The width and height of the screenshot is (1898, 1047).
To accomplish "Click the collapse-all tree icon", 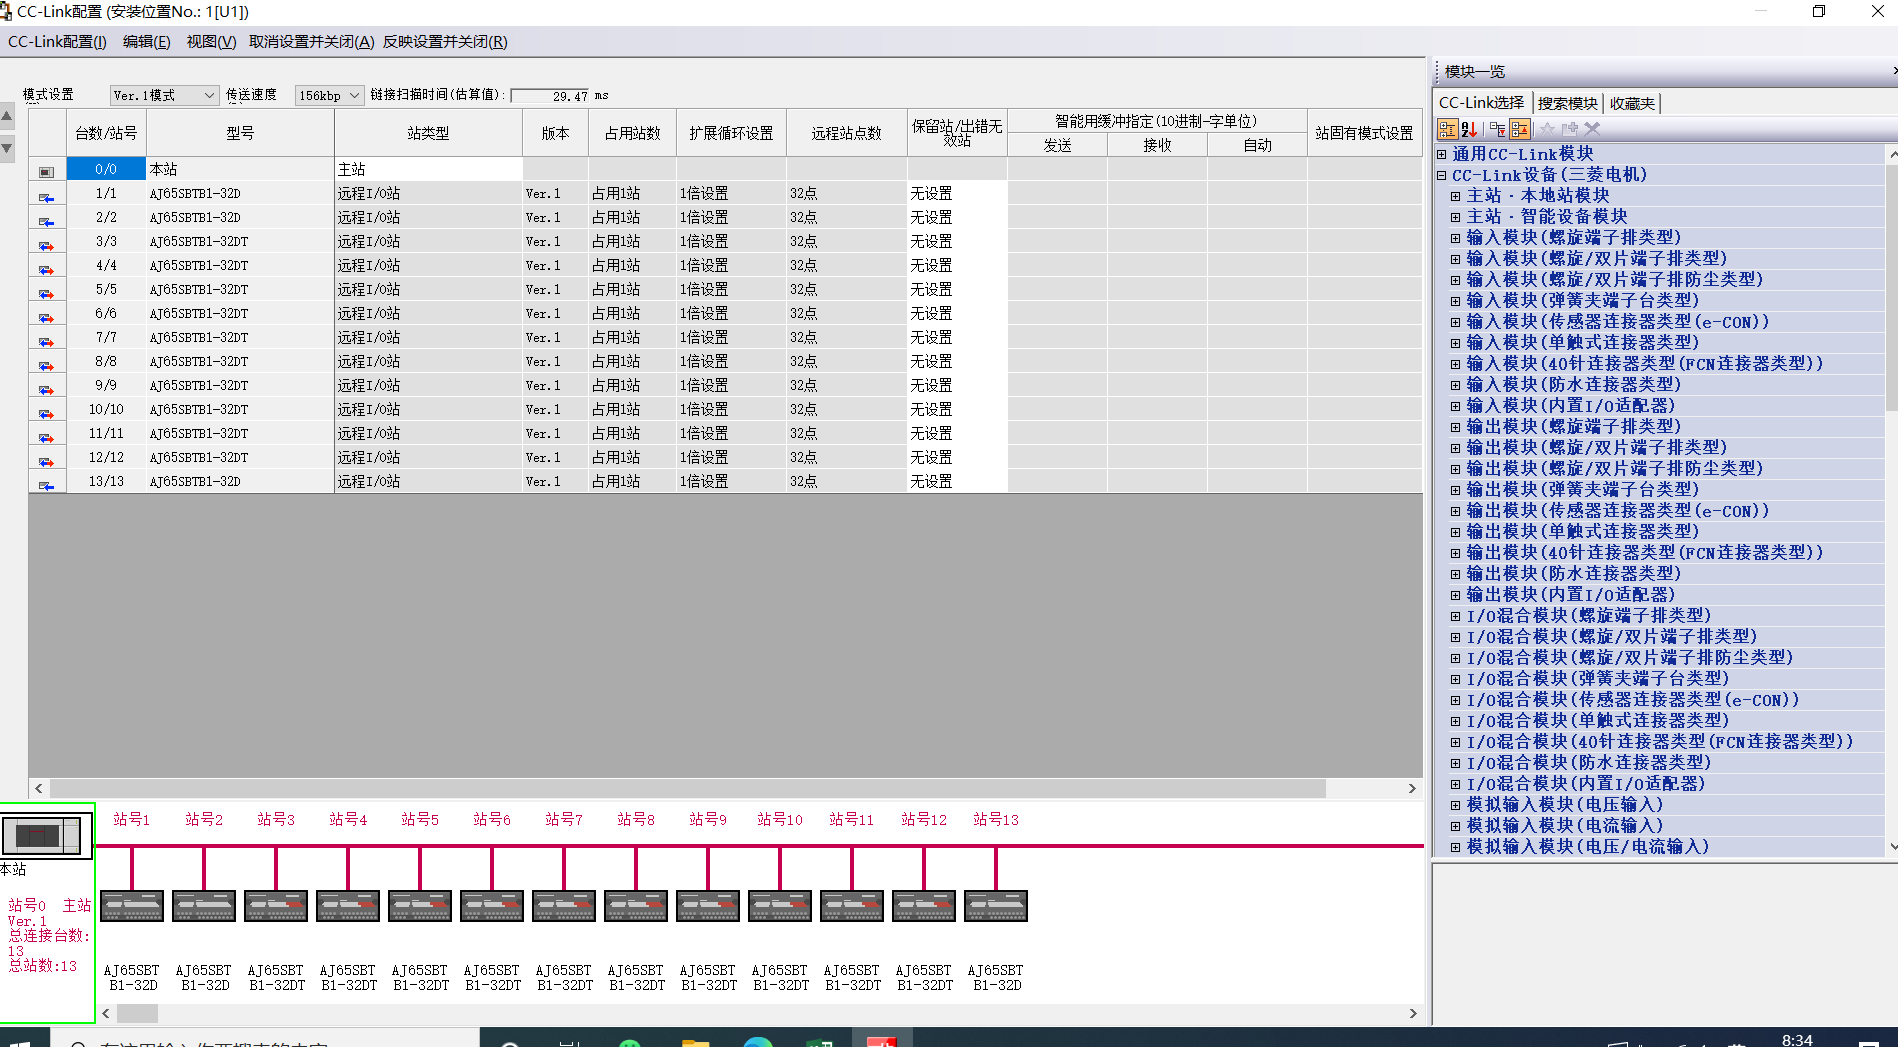I will (x=1520, y=129).
